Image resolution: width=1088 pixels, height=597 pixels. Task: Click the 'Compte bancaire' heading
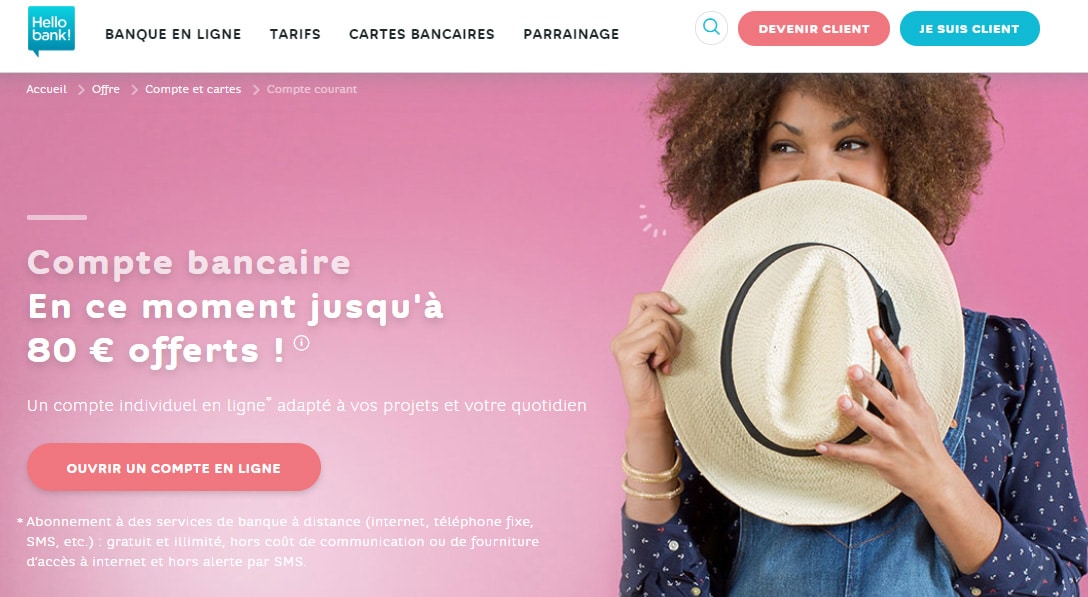(x=189, y=263)
